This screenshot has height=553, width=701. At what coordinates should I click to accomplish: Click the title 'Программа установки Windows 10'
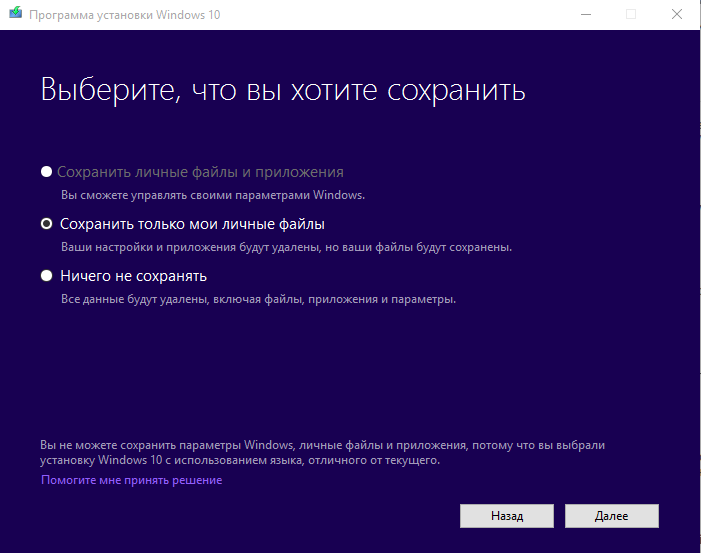(x=125, y=15)
